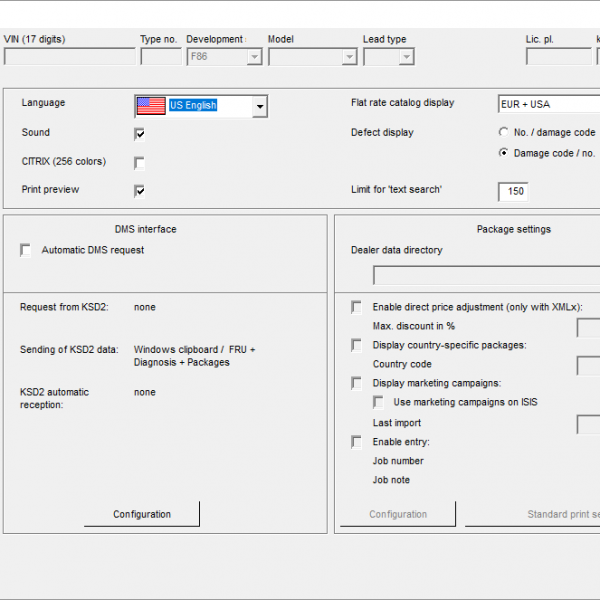Image resolution: width=600 pixels, height=600 pixels.
Task: Disable the Print preview checkbox
Action: (140, 190)
